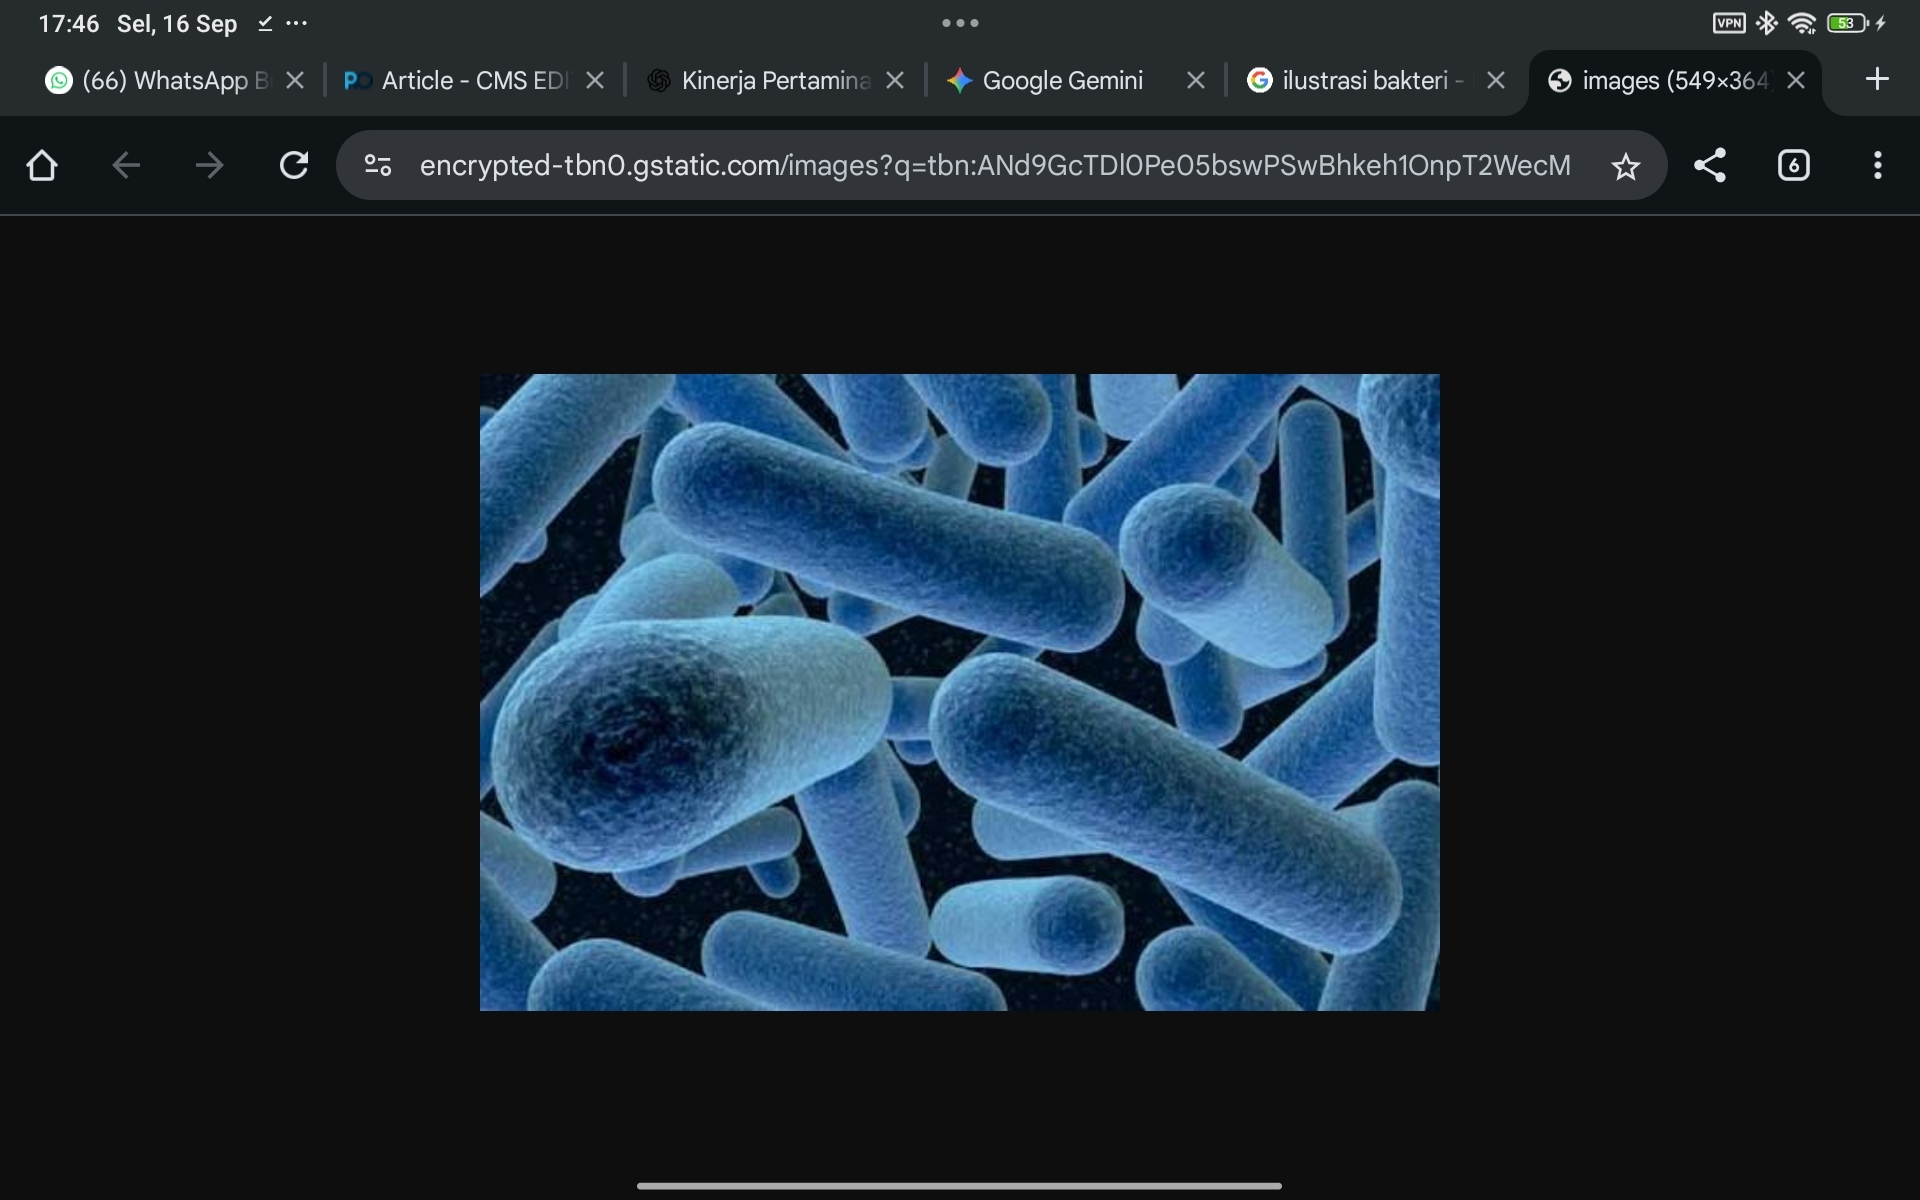
Task: Tap the three-dot multiwindow handle at top center
Action: [x=960, y=23]
